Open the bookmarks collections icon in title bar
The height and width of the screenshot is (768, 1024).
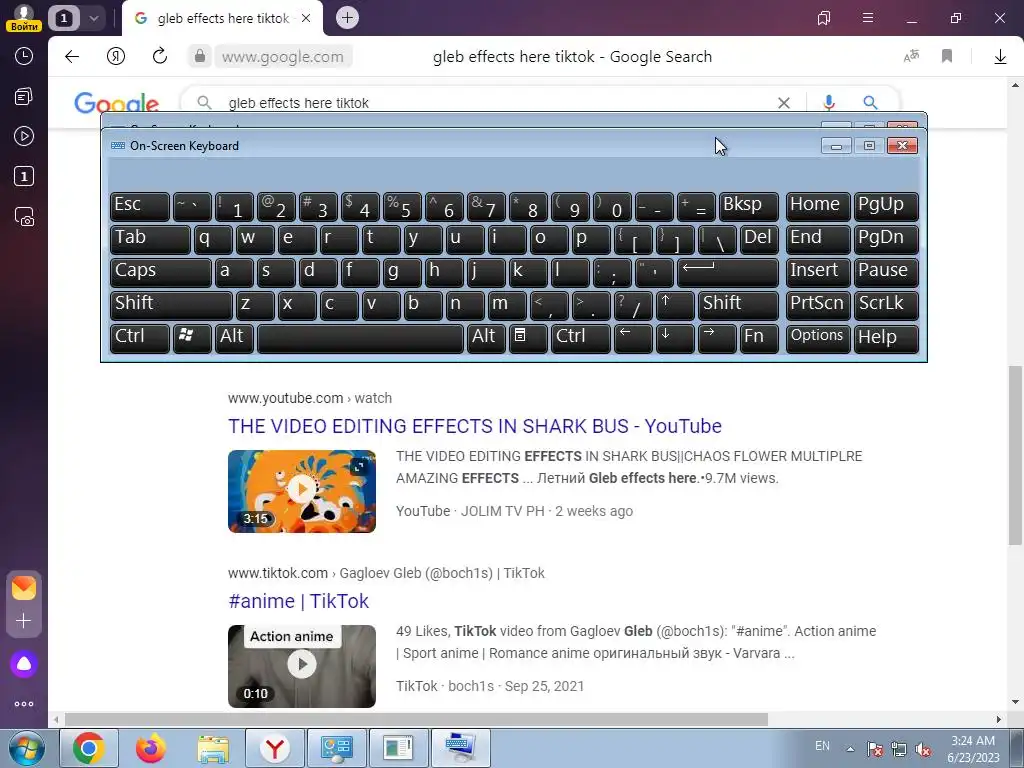click(824, 18)
